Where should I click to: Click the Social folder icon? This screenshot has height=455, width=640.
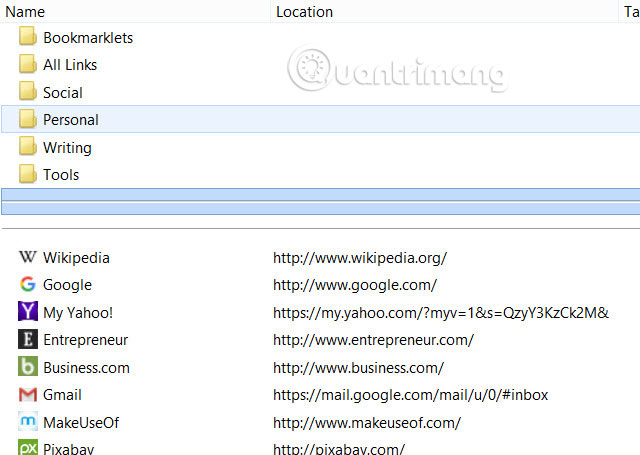(28, 91)
